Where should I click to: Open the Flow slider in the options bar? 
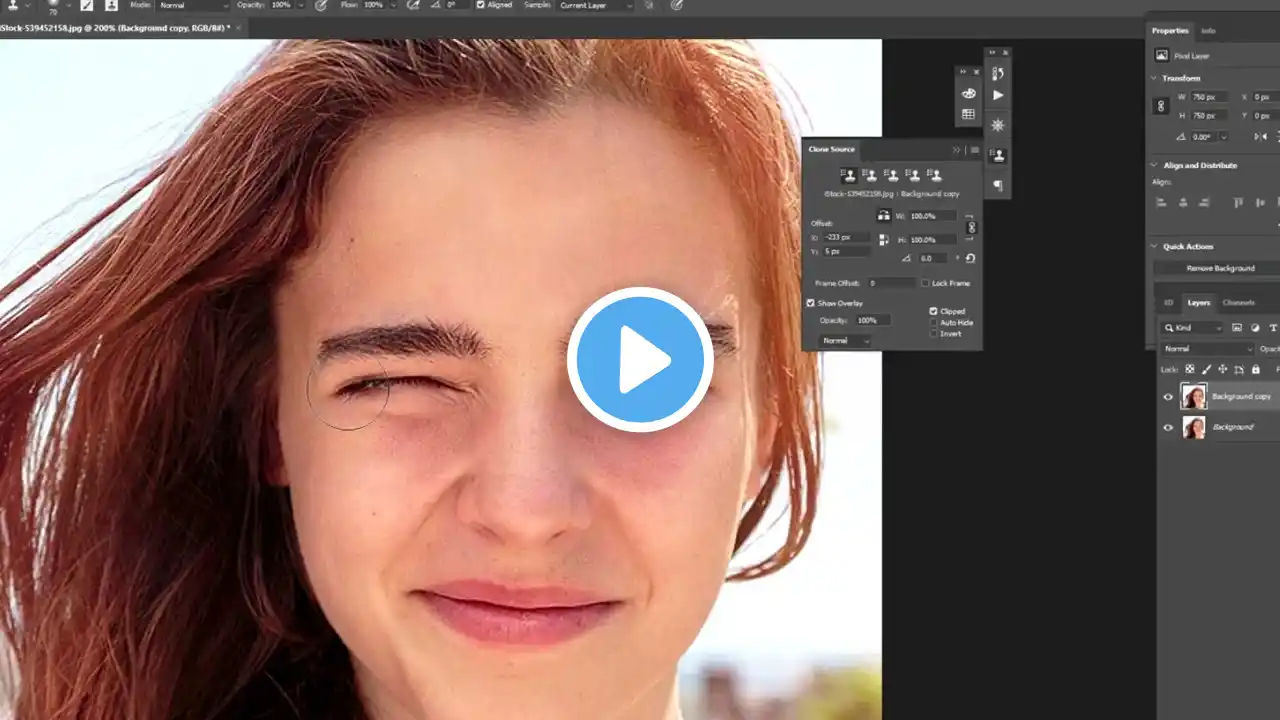(x=396, y=6)
